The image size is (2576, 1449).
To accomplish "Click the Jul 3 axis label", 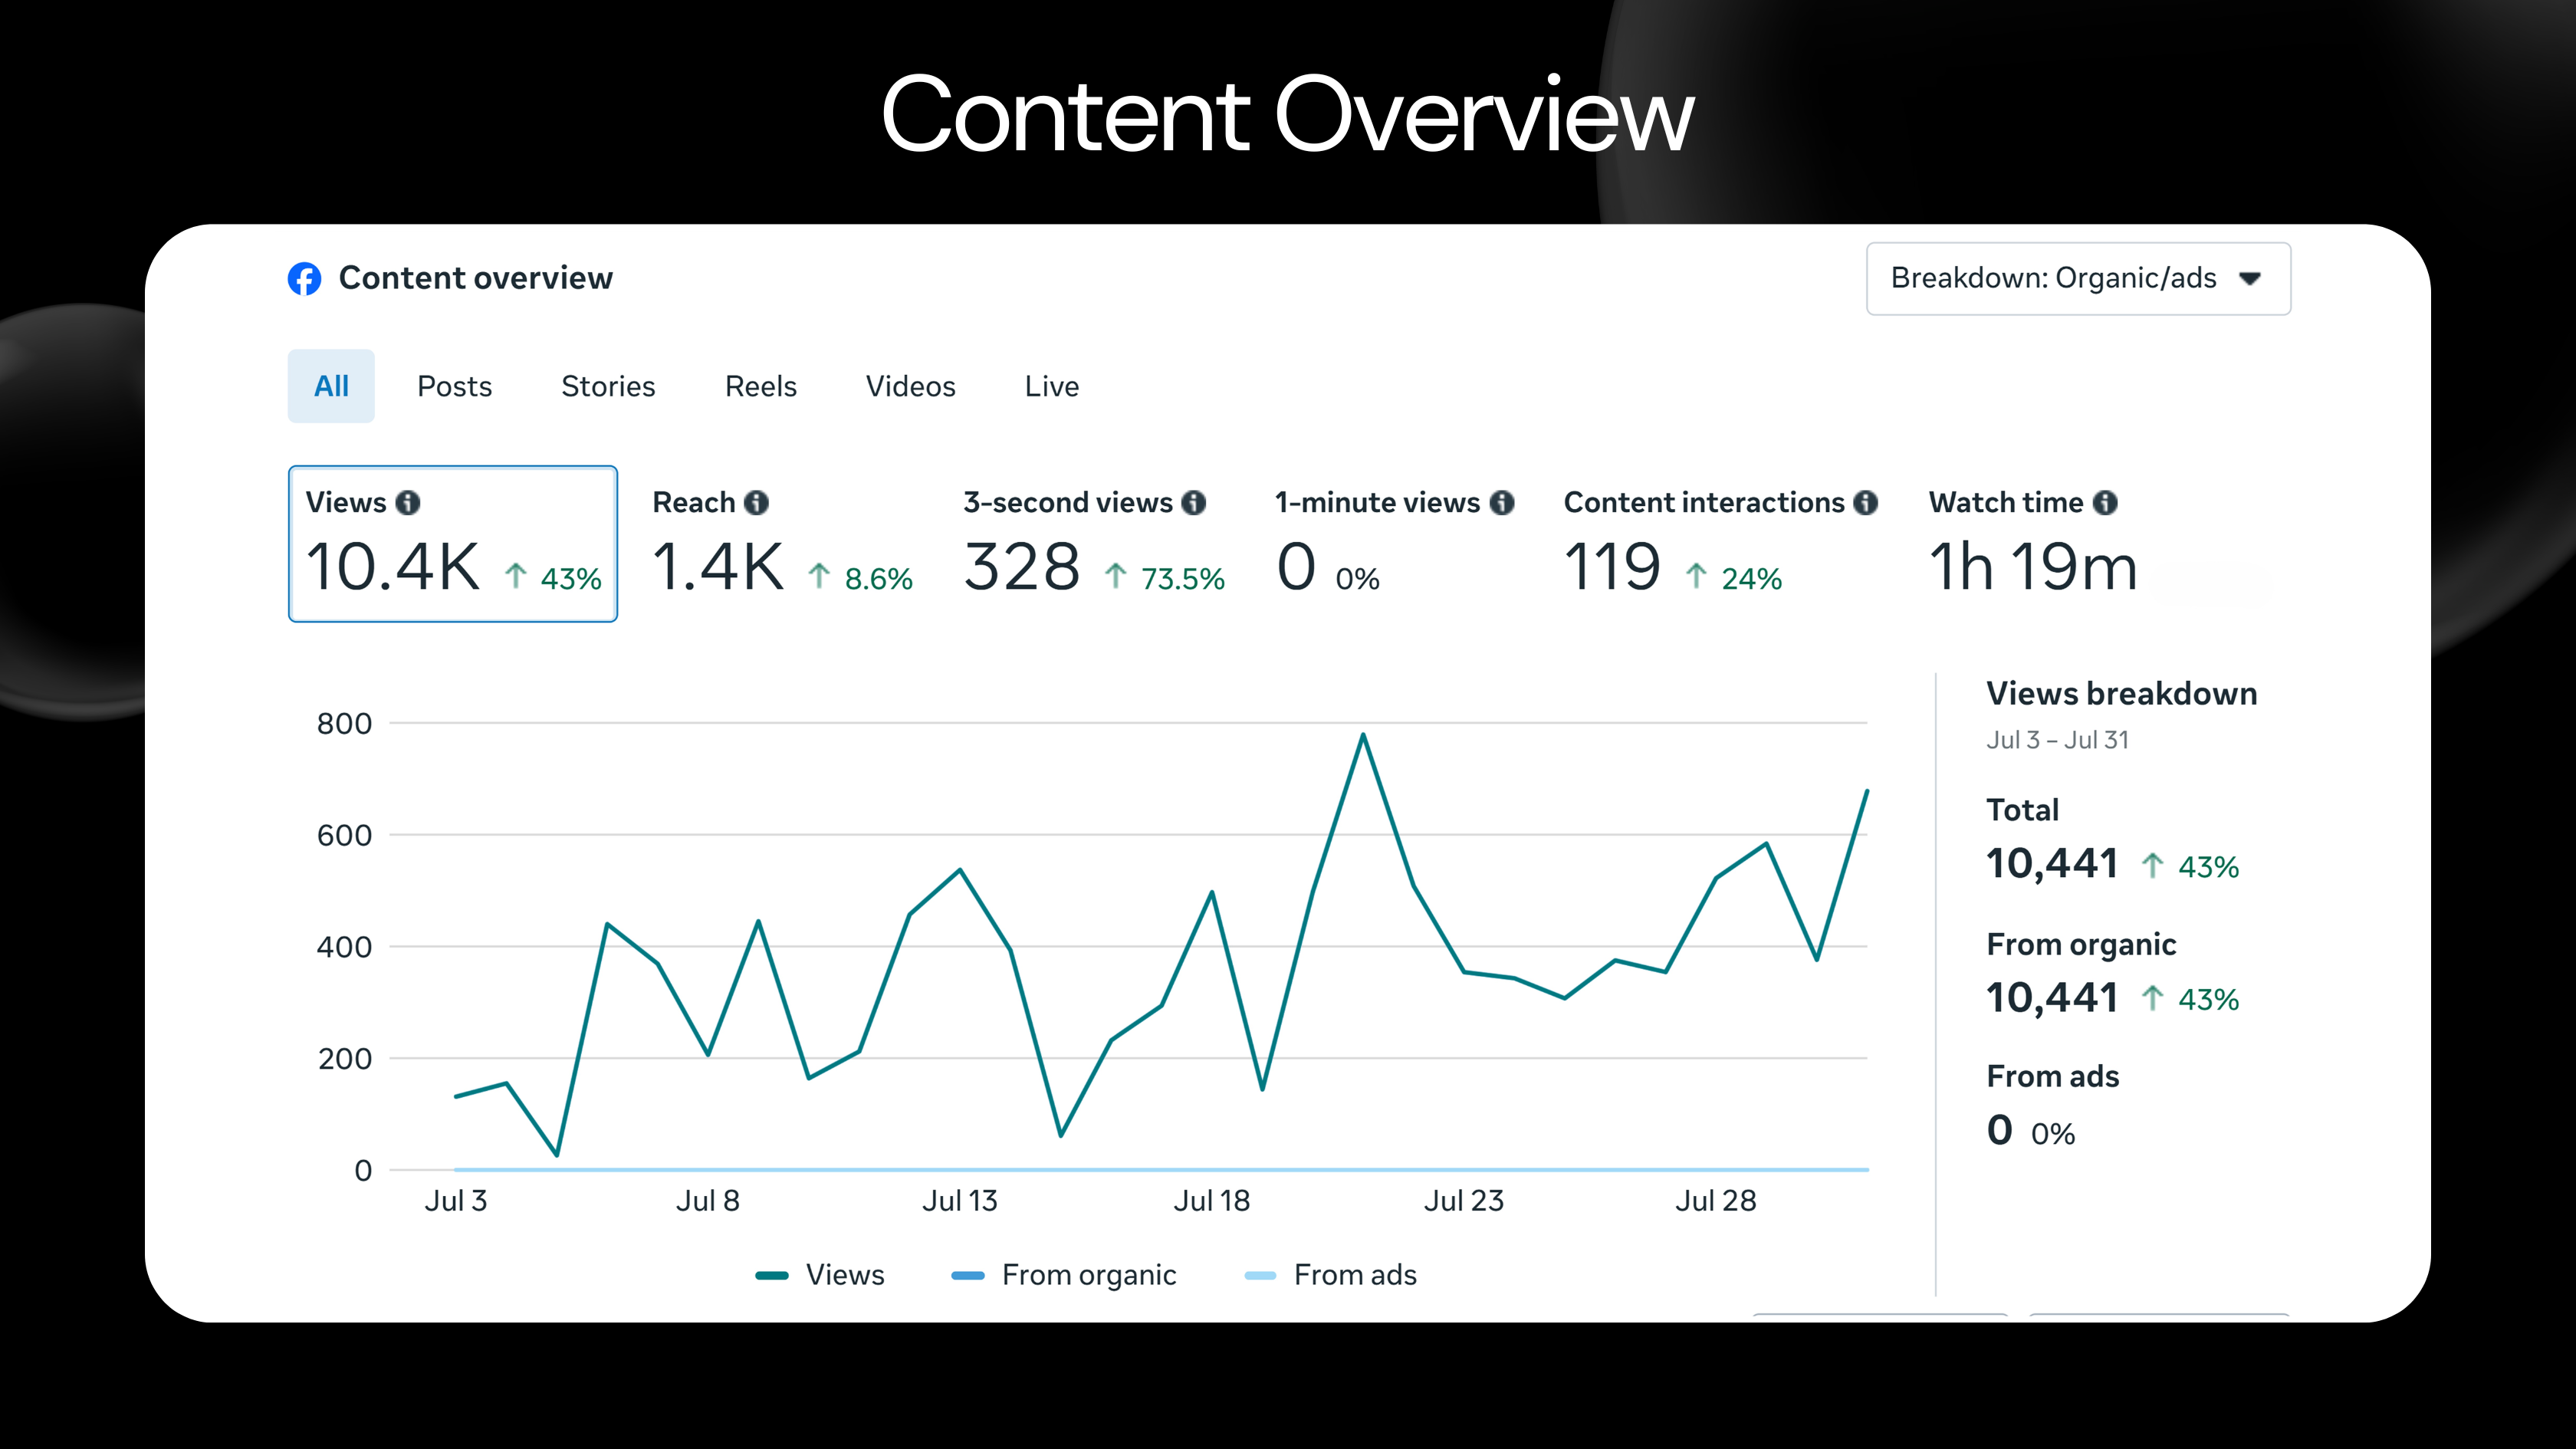I will [x=456, y=1201].
